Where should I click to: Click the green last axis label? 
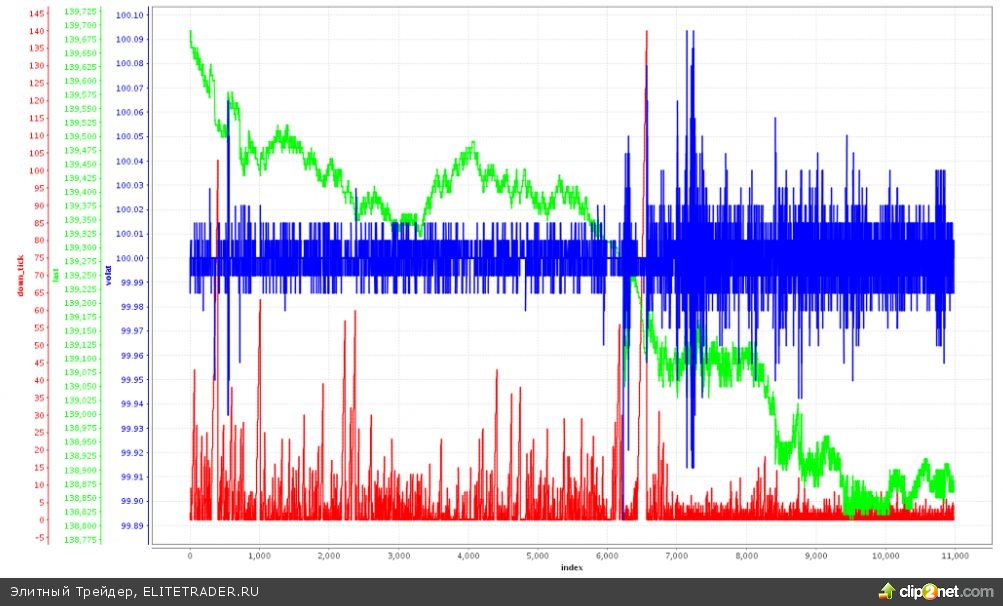(x=56, y=273)
